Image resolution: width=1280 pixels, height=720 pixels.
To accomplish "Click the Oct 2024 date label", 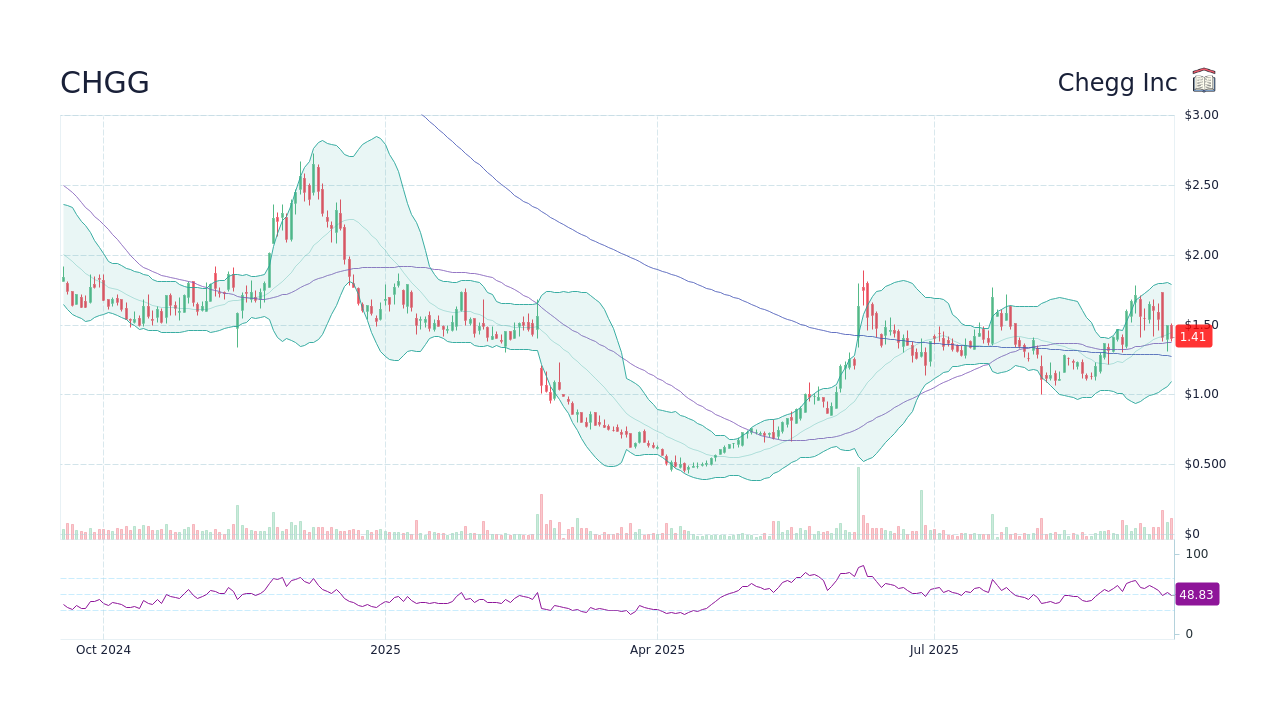I will tap(103, 649).
